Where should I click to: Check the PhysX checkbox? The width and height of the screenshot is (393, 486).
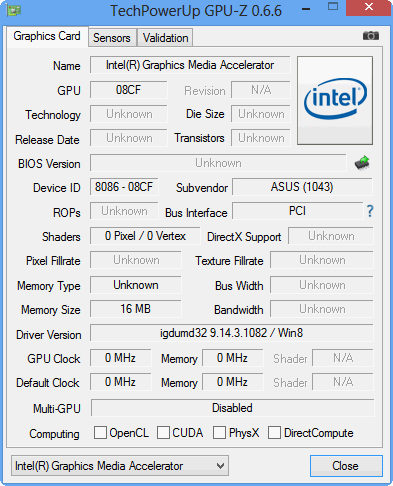(x=219, y=433)
